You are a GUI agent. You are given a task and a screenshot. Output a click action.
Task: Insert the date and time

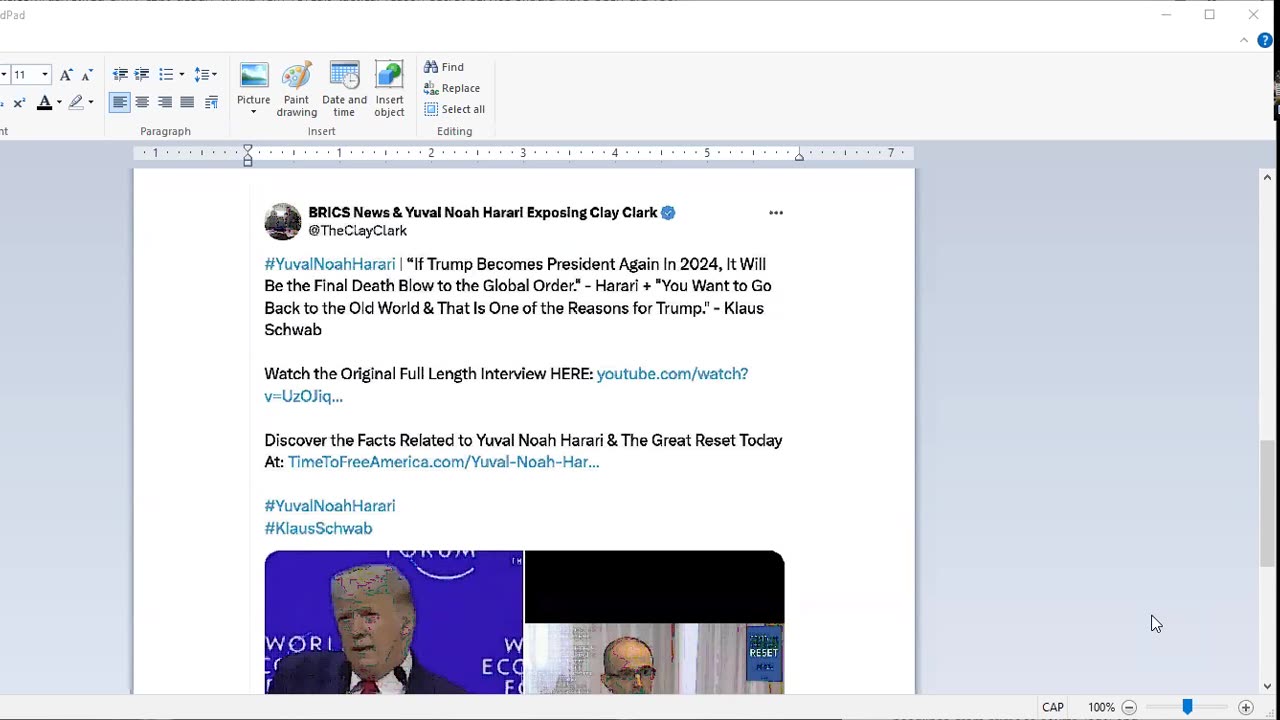(344, 89)
